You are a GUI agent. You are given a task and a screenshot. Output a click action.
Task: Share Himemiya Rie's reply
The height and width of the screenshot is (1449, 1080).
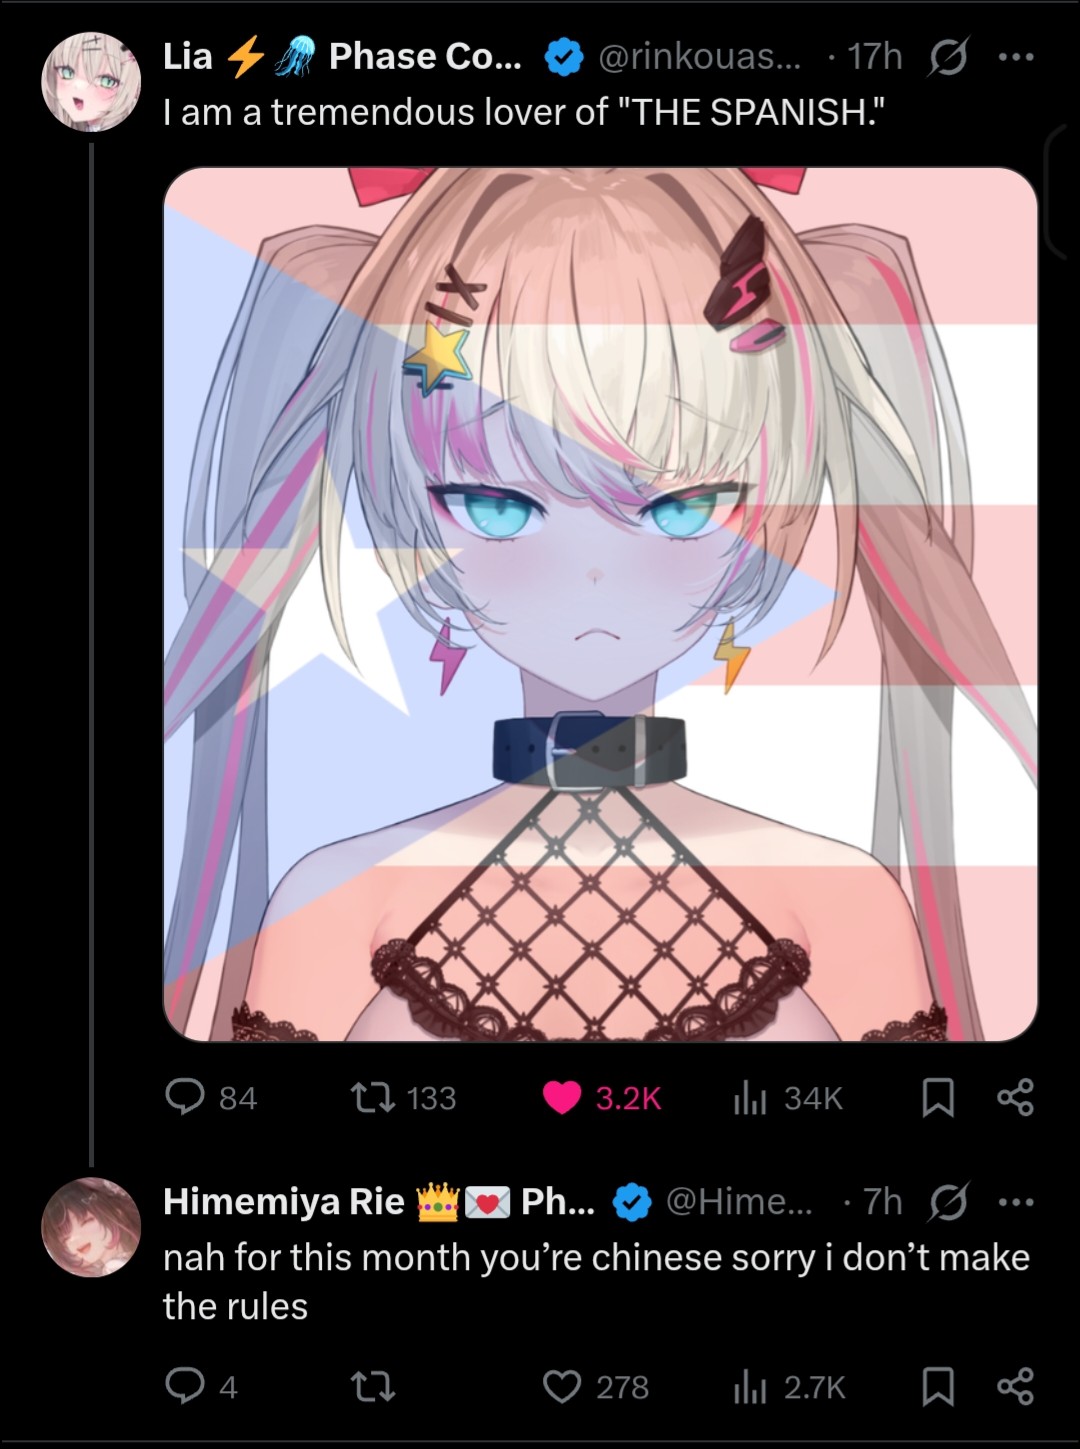coord(1015,1386)
